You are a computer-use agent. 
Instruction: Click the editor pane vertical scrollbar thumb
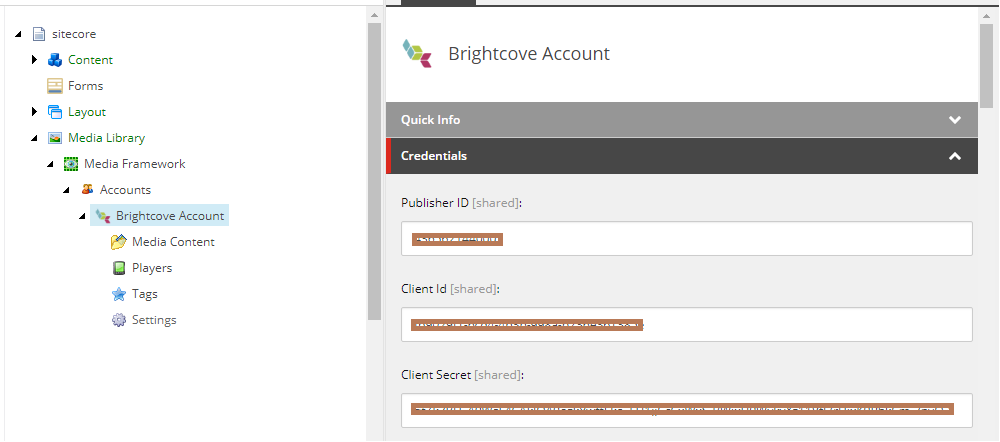coord(986,65)
